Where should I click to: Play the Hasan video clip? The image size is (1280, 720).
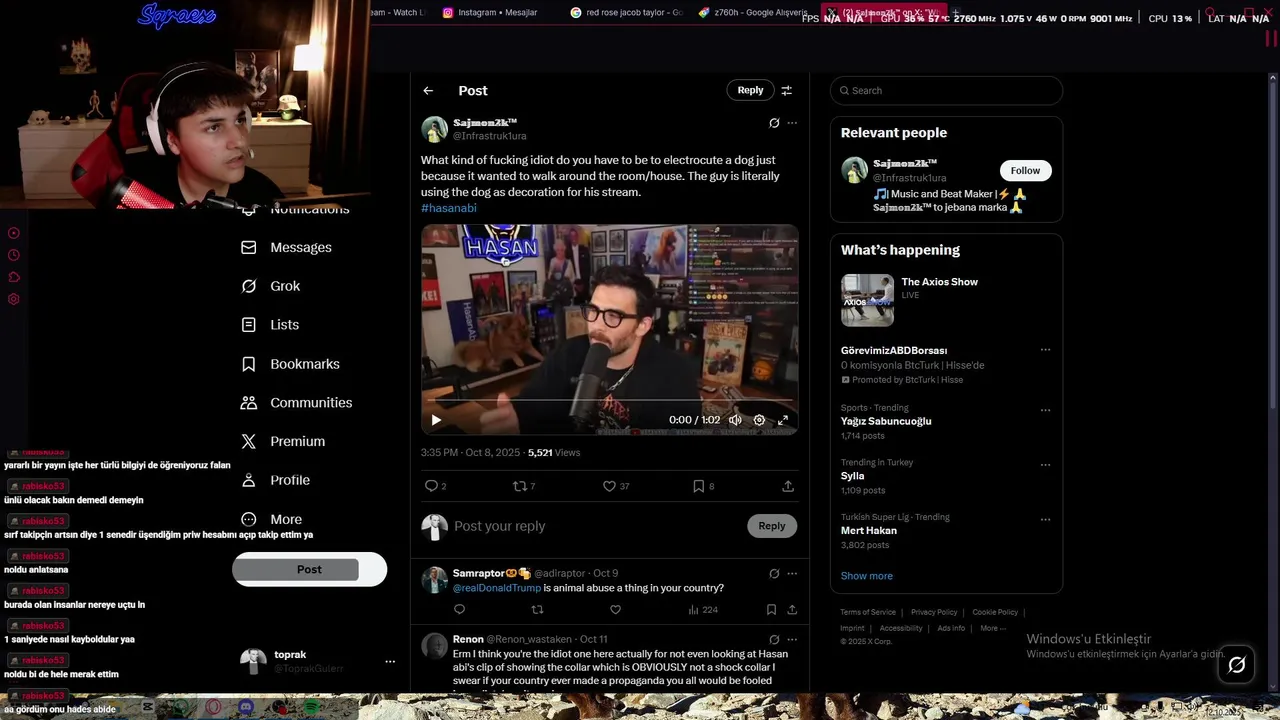(436, 420)
